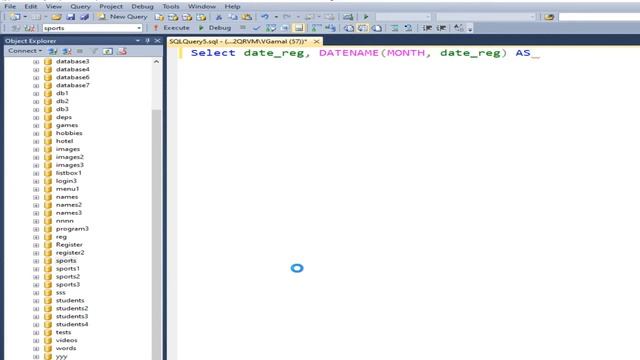This screenshot has width=640, height=360.
Task: Click the Undo icon
Action: (x=265, y=17)
